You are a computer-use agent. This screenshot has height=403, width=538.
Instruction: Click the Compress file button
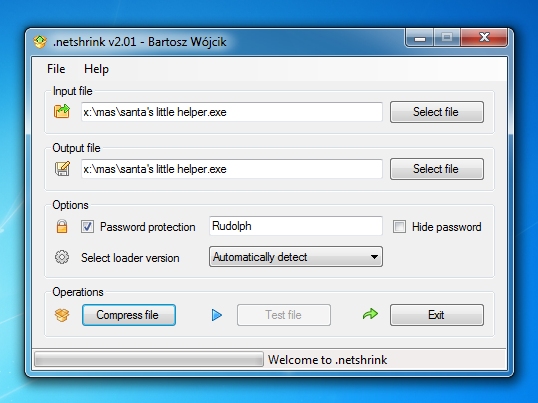[x=129, y=315]
